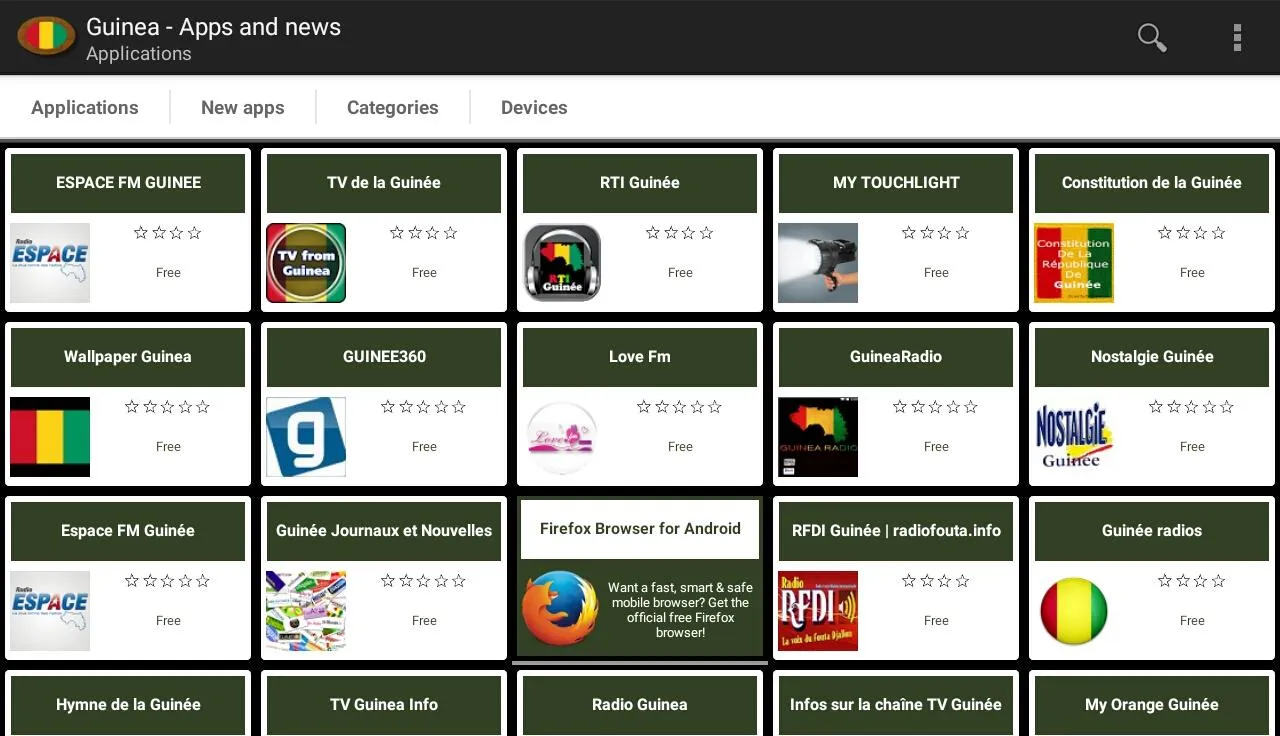Switch to the Categories tab
The width and height of the screenshot is (1280, 736).
coord(393,107)
